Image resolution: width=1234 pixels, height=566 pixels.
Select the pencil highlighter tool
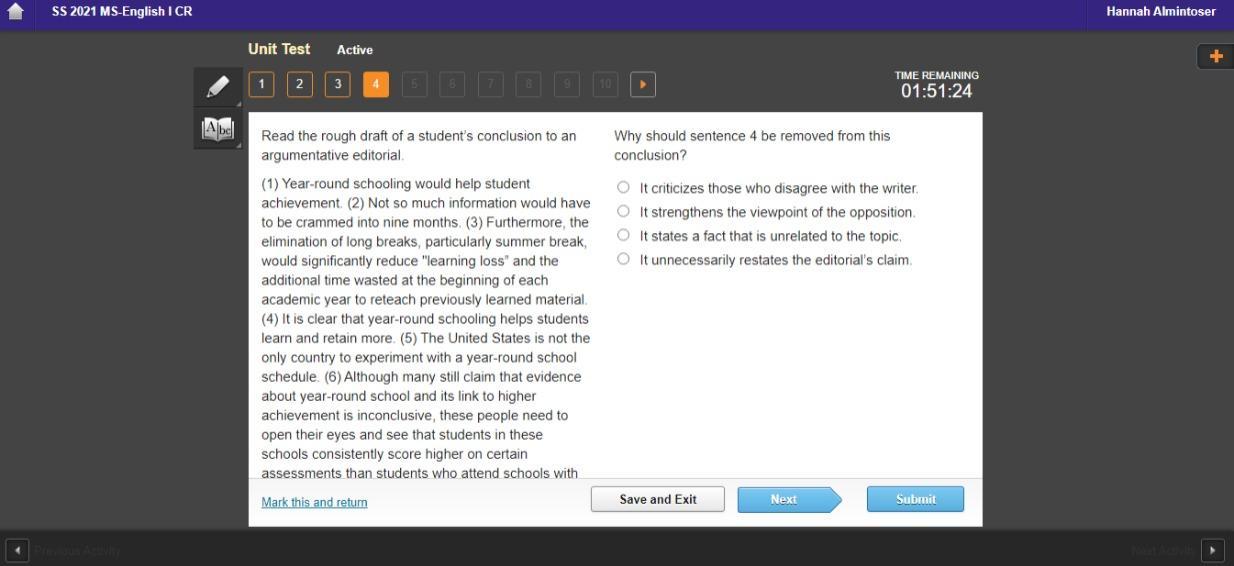(x=218, y=86)
